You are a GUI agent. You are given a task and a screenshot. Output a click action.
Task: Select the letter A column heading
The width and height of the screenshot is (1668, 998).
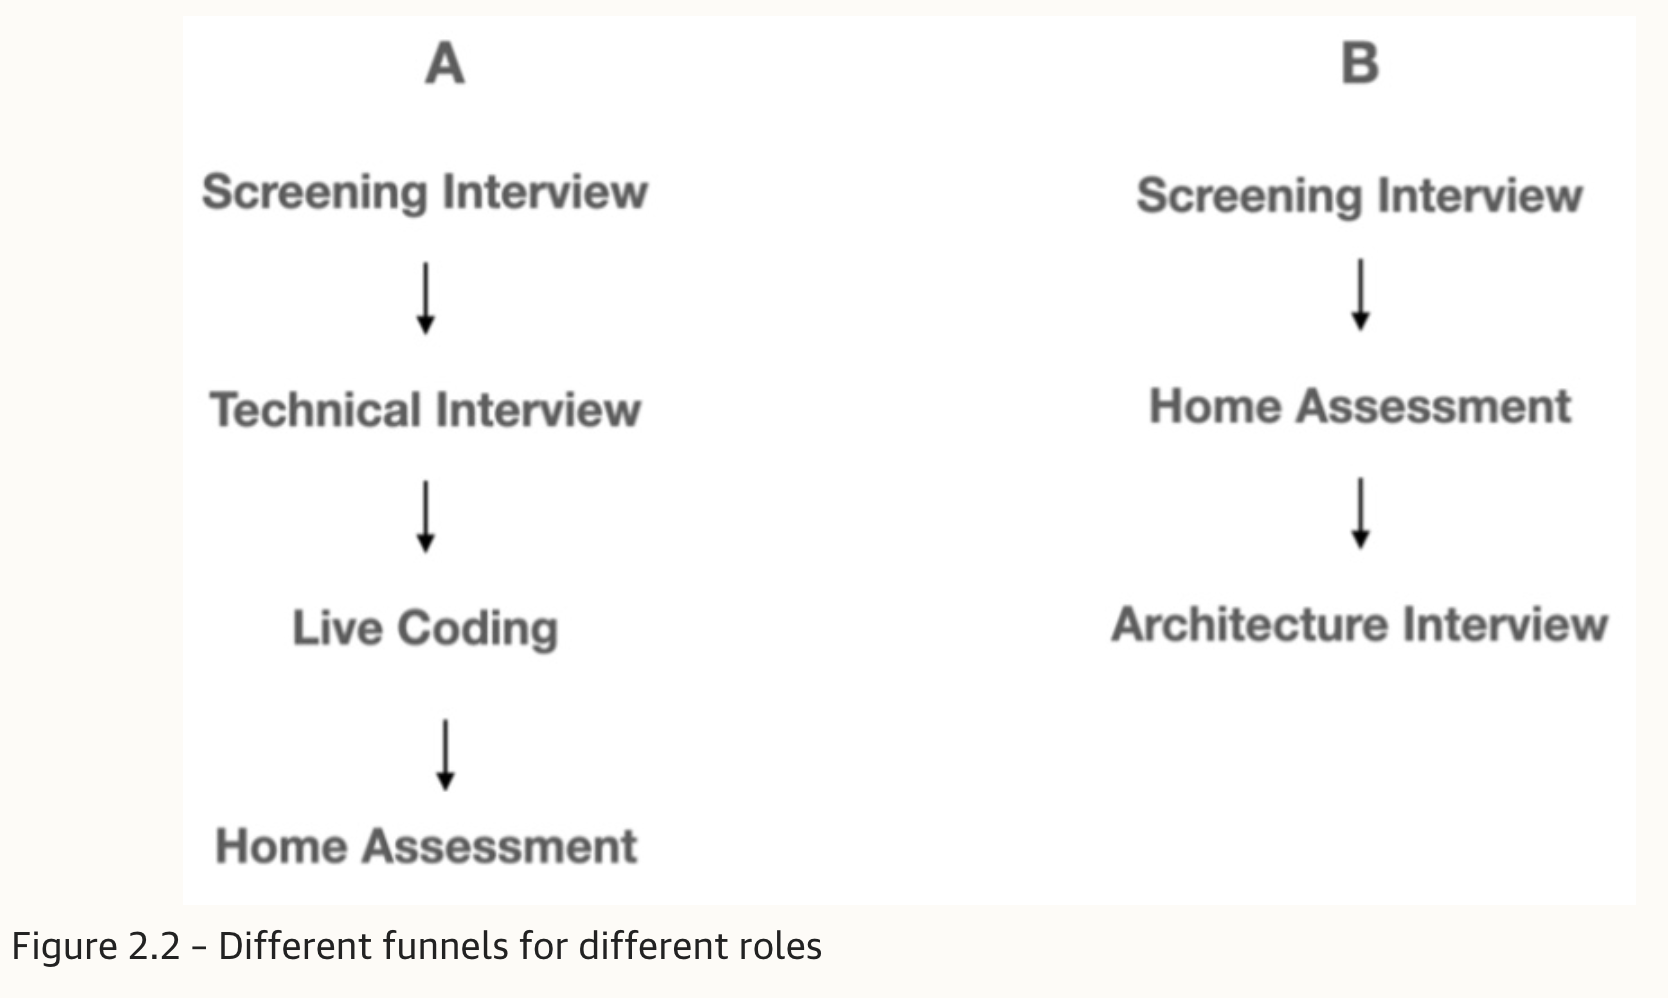tap(445, 64)
